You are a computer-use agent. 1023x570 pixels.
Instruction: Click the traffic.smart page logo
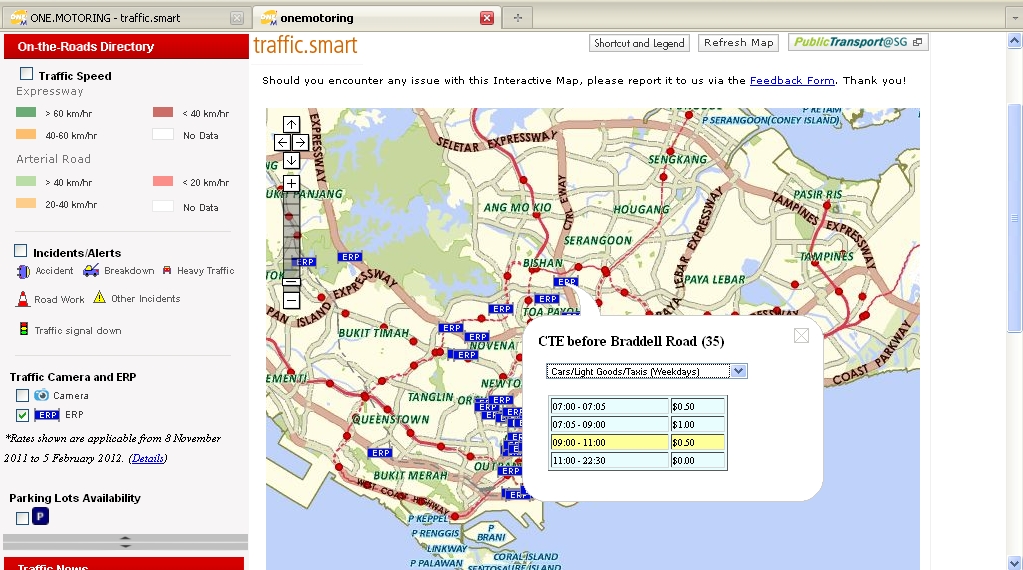click(x=305, y=45)
